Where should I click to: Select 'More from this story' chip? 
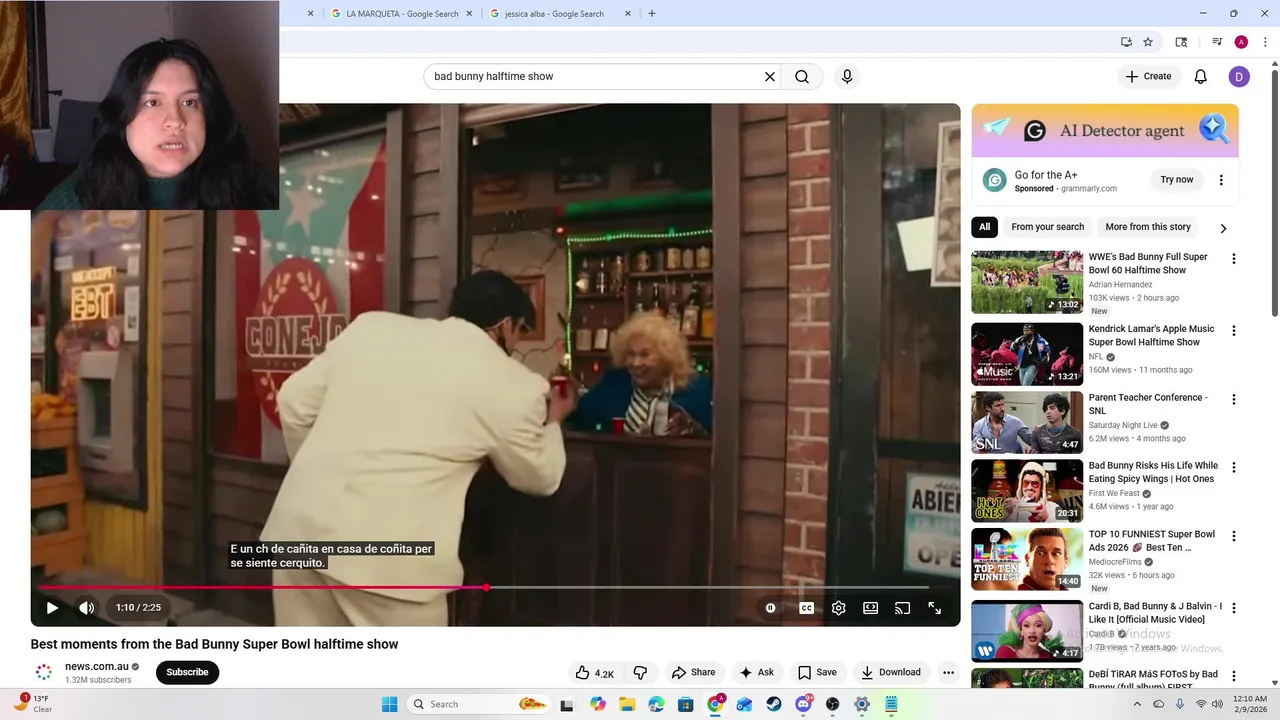(1148, 227)
